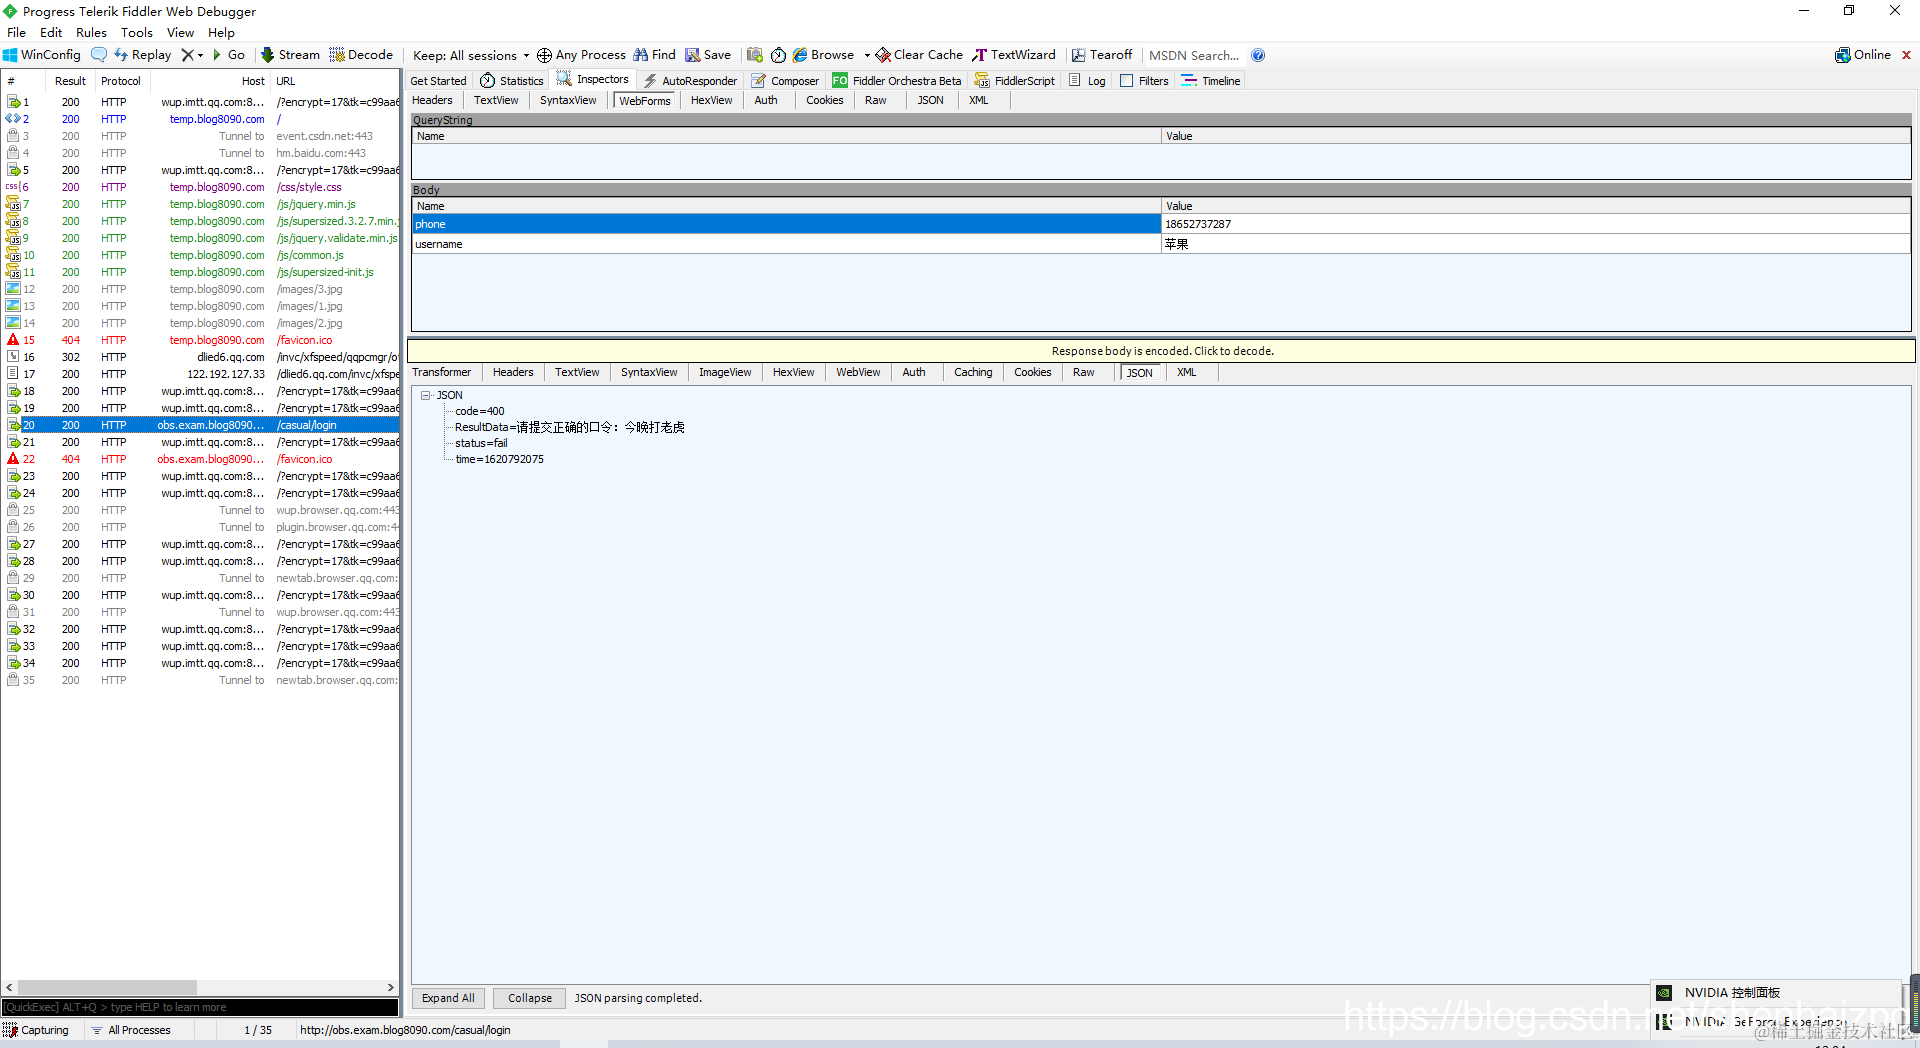The height and width of the screenshot is (1048, 1920).
Task: Click Any Process target picker
Action: tap(581, 55)
